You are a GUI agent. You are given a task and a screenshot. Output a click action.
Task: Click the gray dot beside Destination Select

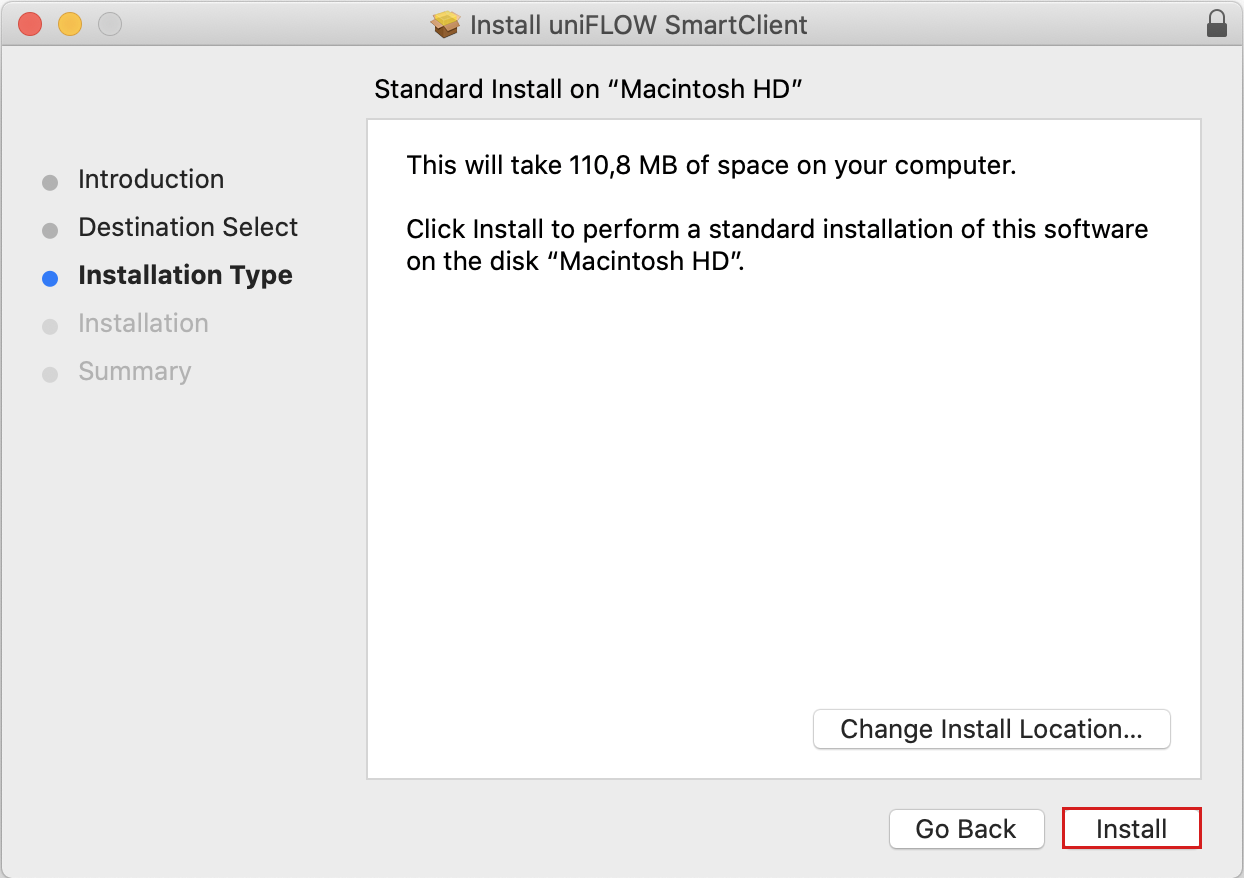(49, 229)
